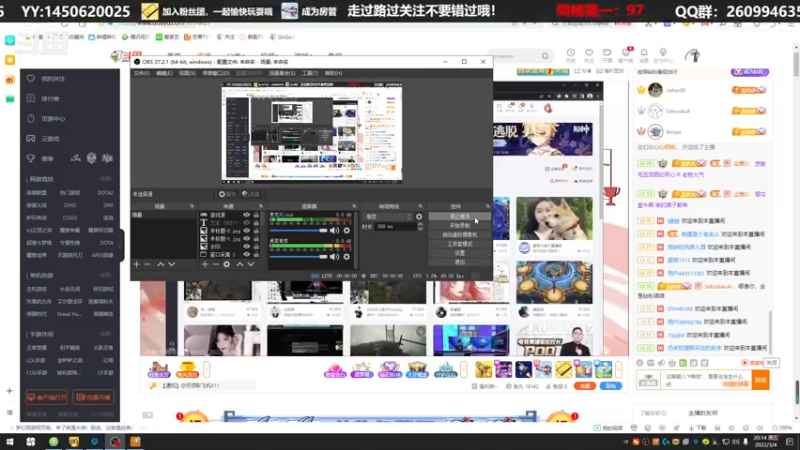Image resolution: width=800 pixels, height=450 pixels.
Task: Focus the chat message input field
Action: tap(707, 380)
